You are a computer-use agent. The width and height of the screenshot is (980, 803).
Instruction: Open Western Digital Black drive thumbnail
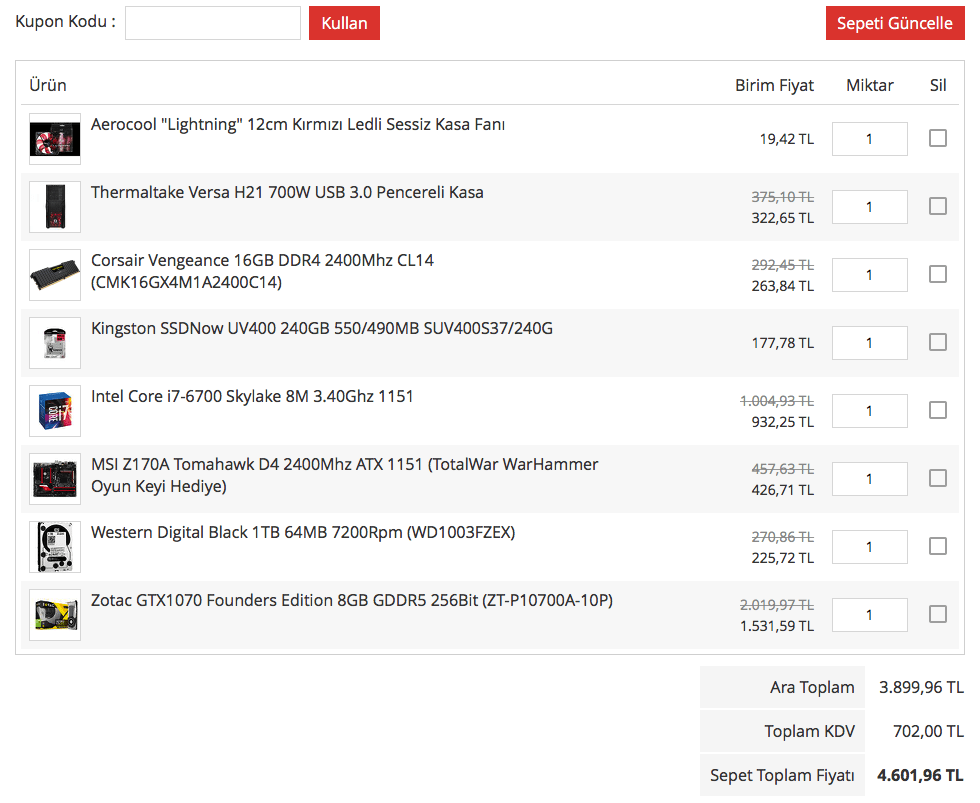(x=55, y=547)
